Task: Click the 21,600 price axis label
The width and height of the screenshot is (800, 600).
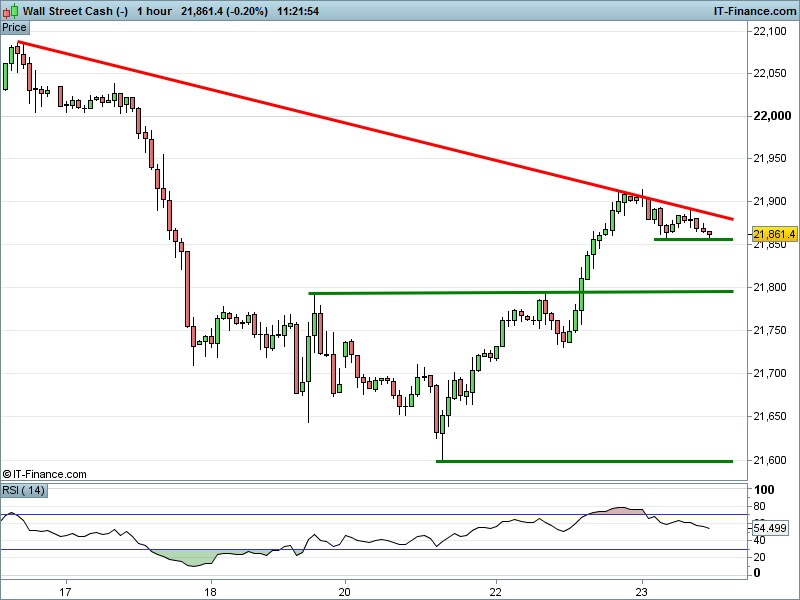Action: (770, 460)
